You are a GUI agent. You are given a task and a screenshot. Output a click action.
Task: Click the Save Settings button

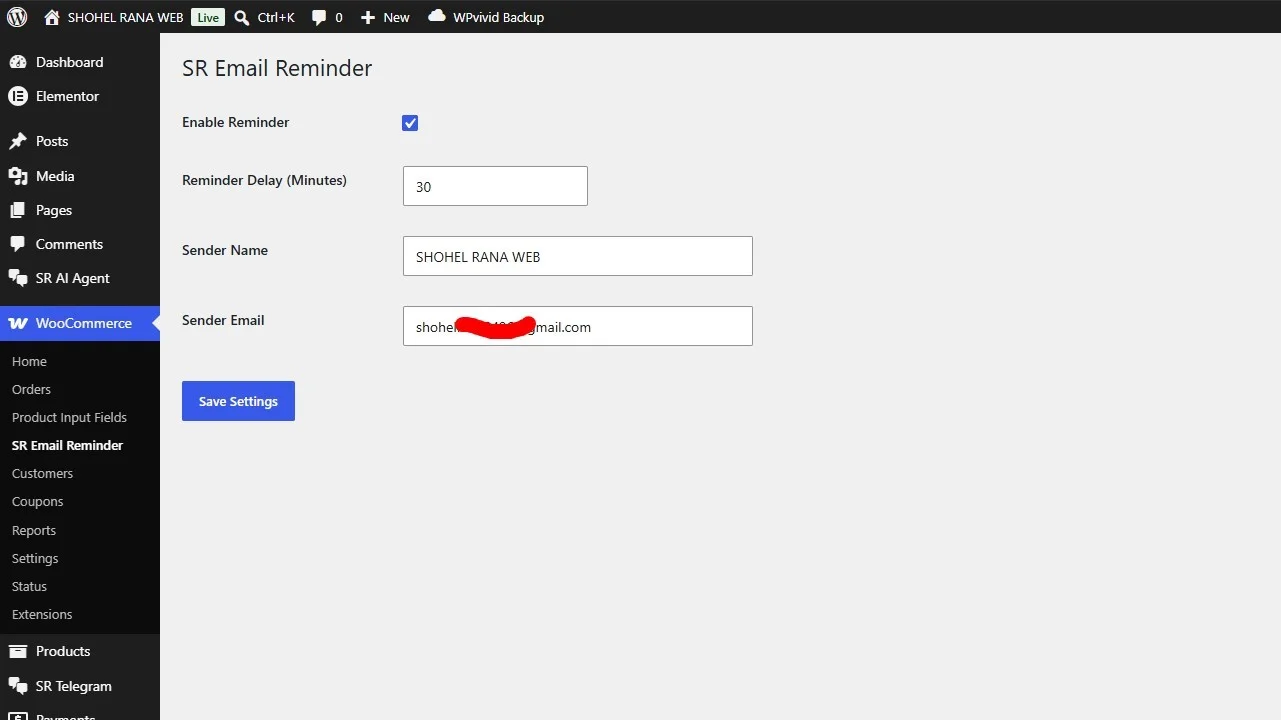[238, 401]
